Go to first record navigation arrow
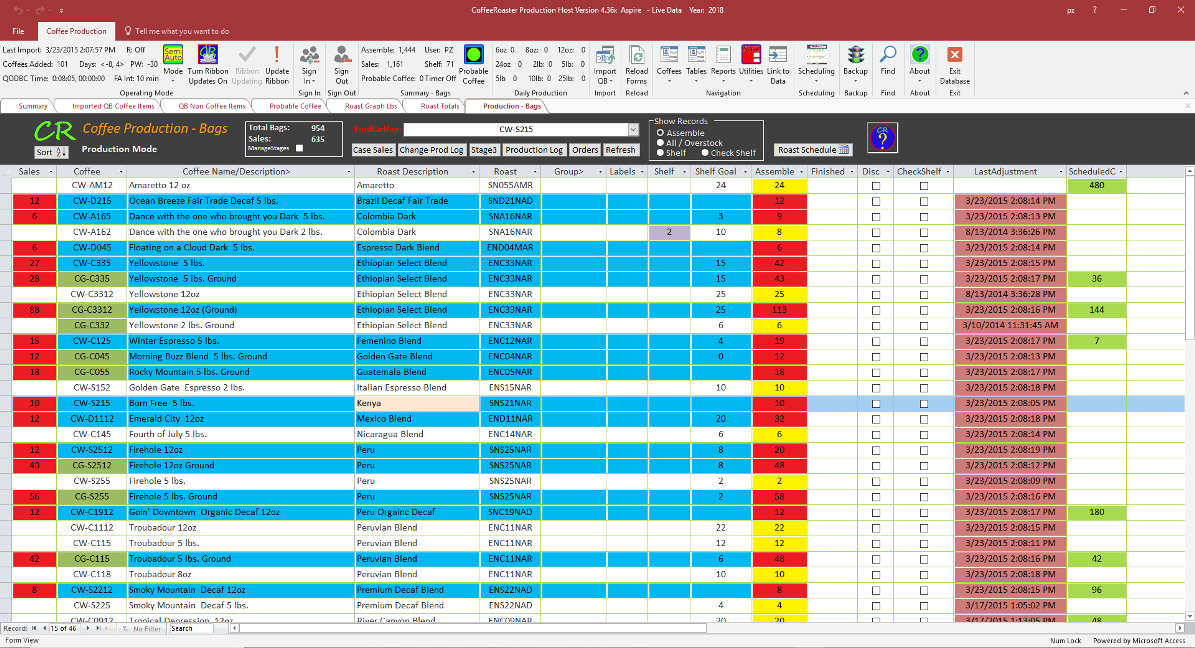Viewport: 1195px width, 648px height. pyautogui.click(x=34, y=629)
